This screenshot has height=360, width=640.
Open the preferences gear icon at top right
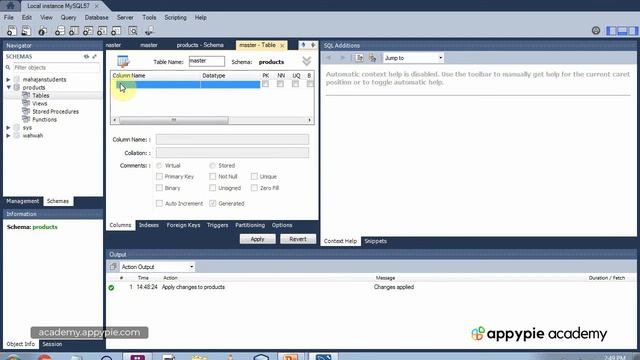(596, 31)
